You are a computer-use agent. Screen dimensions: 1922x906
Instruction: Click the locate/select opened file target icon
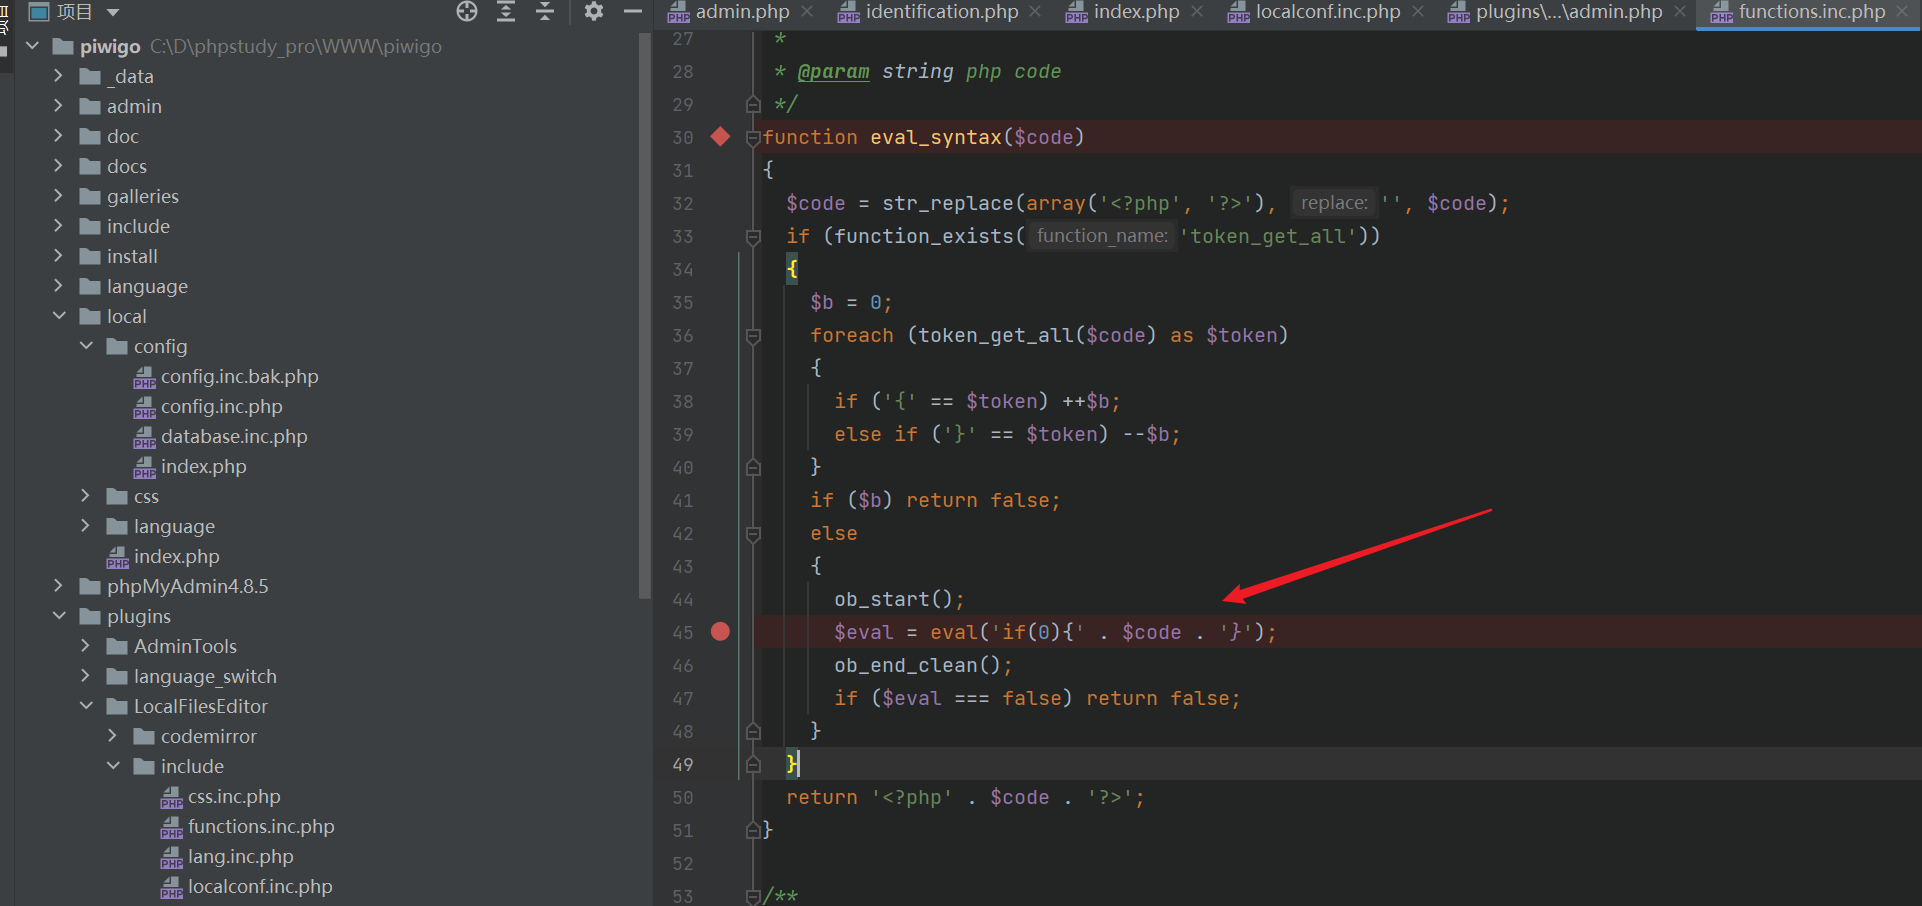pos(467,12)
